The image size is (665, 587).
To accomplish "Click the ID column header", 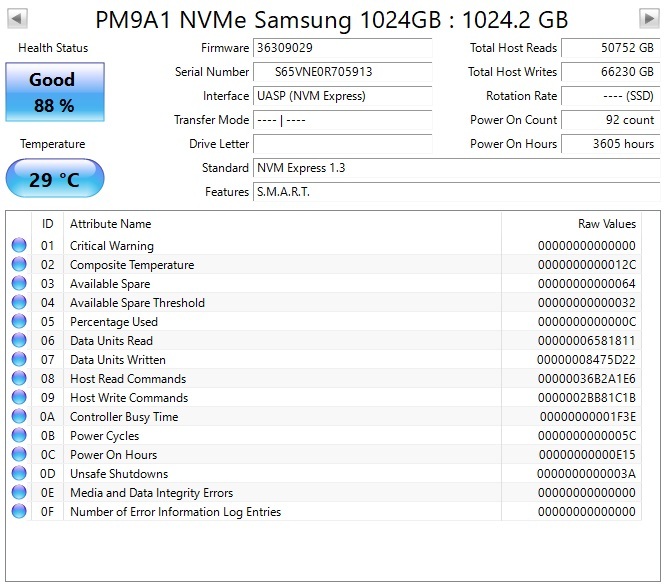I will pos(48,224).
